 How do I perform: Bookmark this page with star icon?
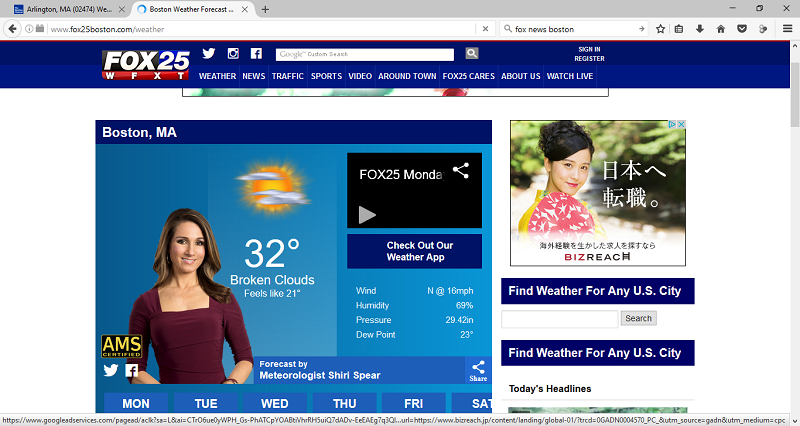[x=660, y=29]
